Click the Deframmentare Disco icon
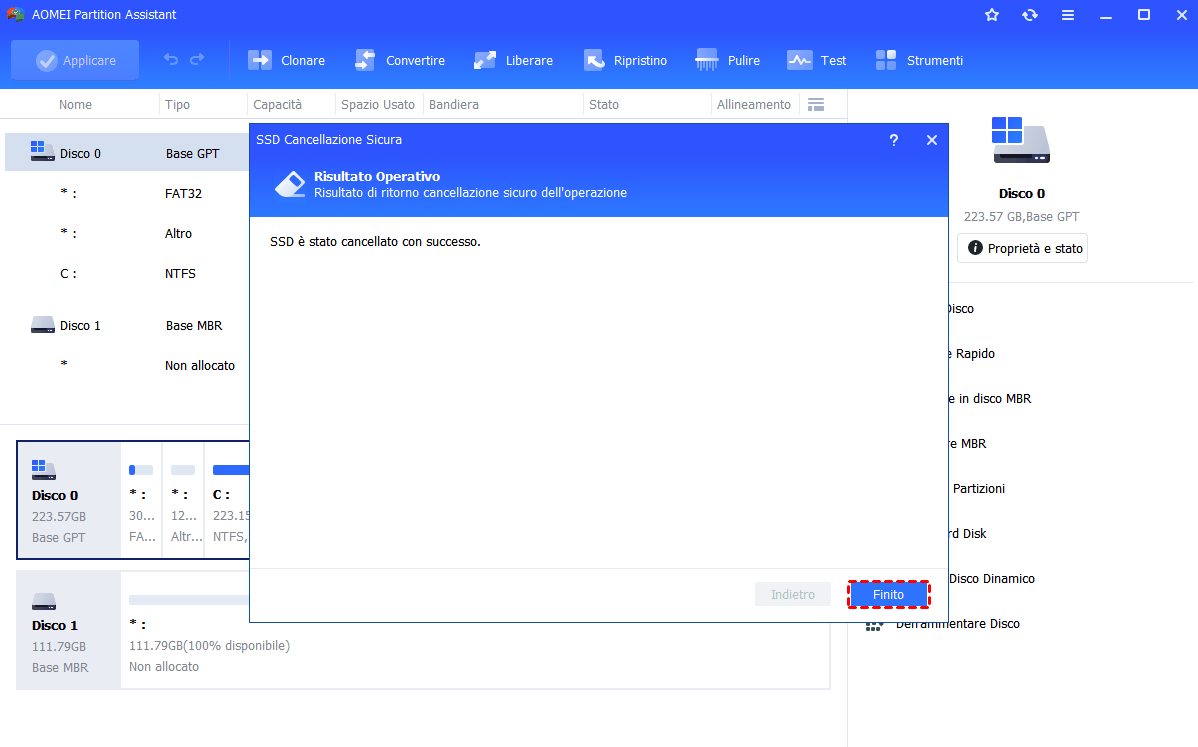The width and height of the screenshot is (1198, 747). (874, 626)
